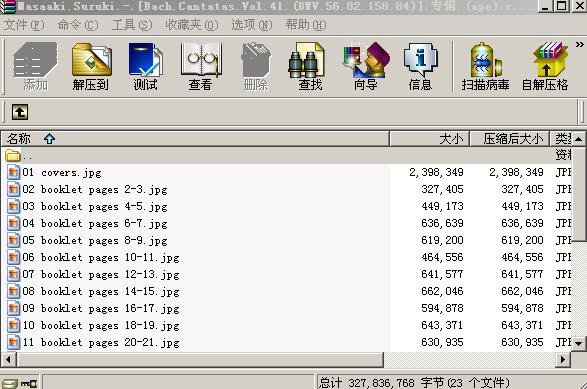Open the Commands (命令) menu
Viewport: 587px width, 389px height.
tap(78, 25)
